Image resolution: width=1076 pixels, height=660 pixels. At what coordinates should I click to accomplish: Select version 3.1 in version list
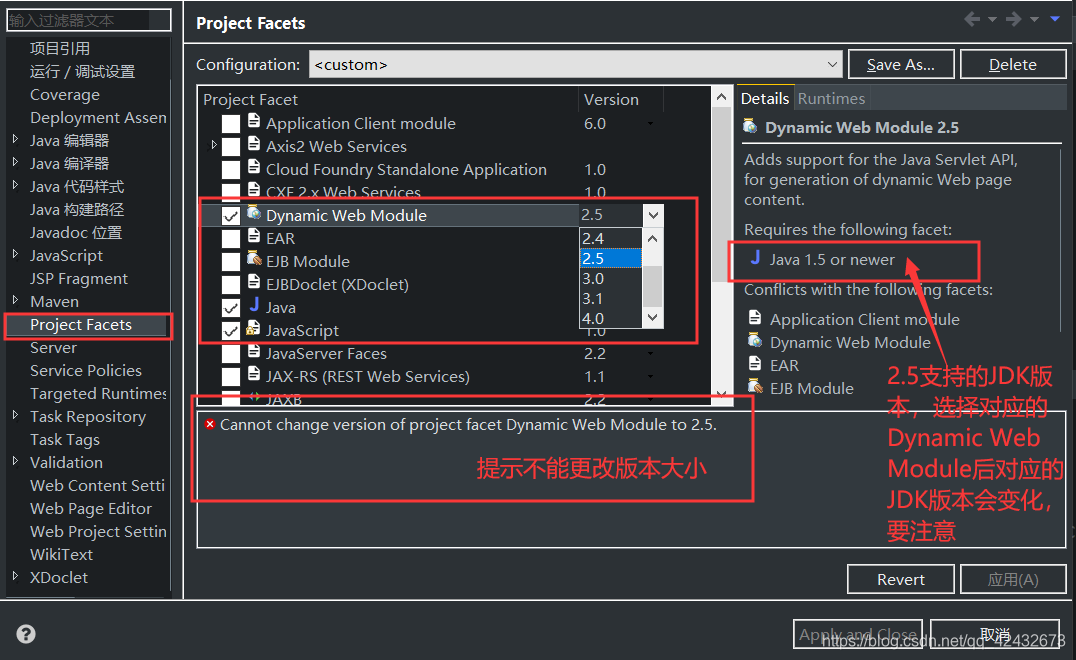tap(611, 298)
